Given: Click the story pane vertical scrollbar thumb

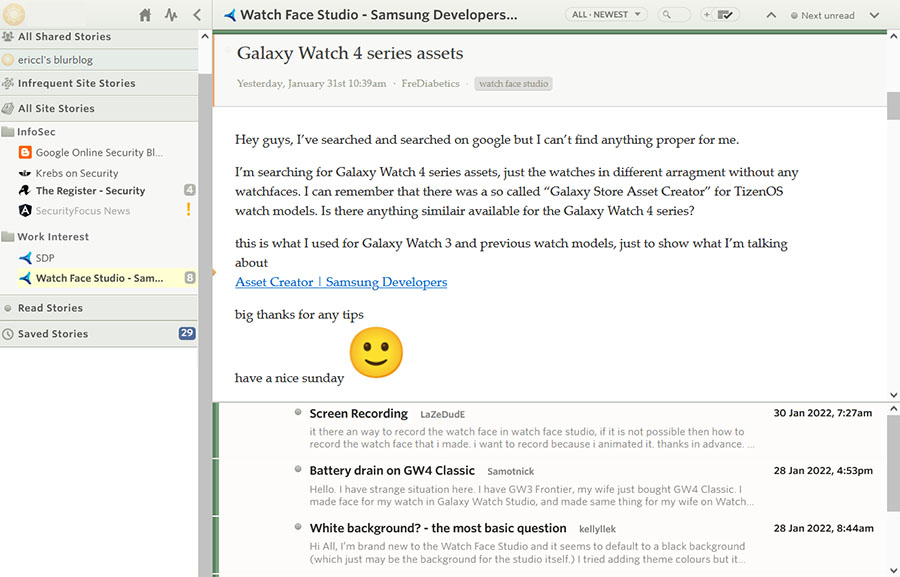Looking at the screenshot, I should click(x=893, y=105).
